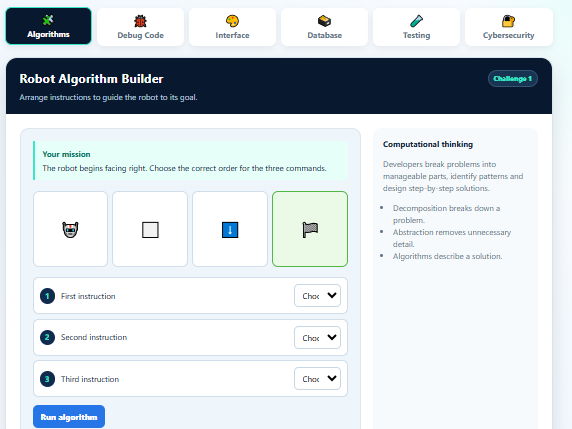Click the robot face grid tile
Image resolution: width=572 pixels, height=429 pixels.
70,229
